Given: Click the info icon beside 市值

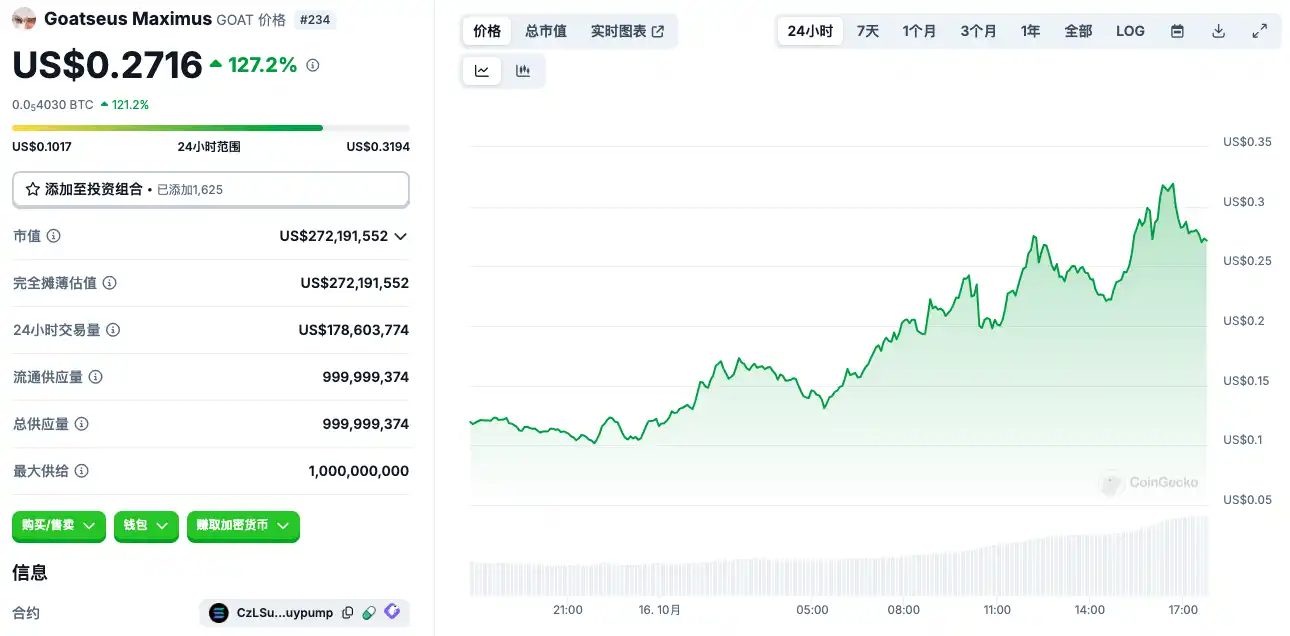Looking at the screenshot, I should [x=54, y=236].
